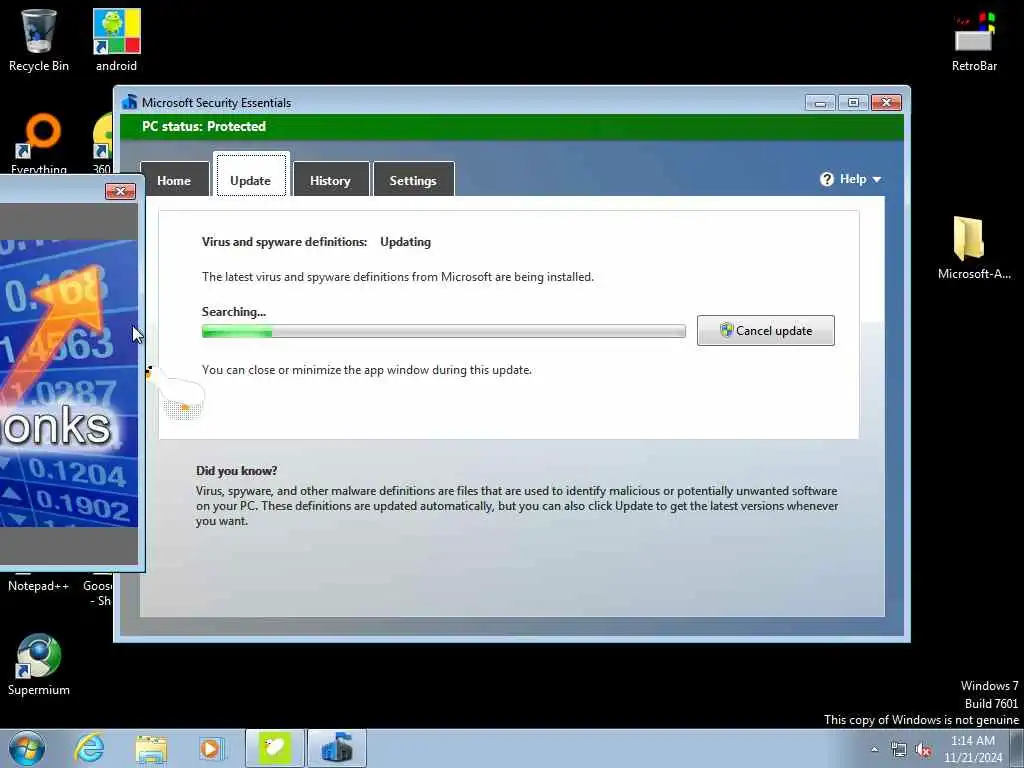
Task: Select the green goose app taskbar button
Action: [x=275, y=748]
